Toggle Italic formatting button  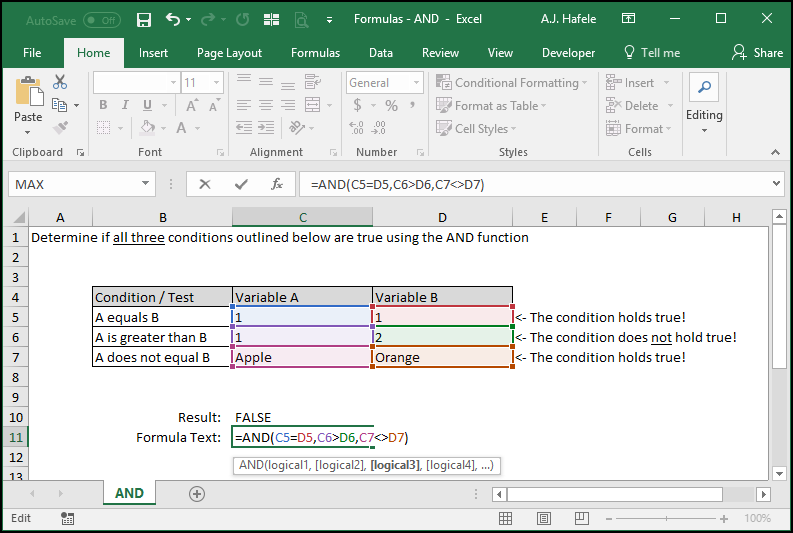click(125, 105)
